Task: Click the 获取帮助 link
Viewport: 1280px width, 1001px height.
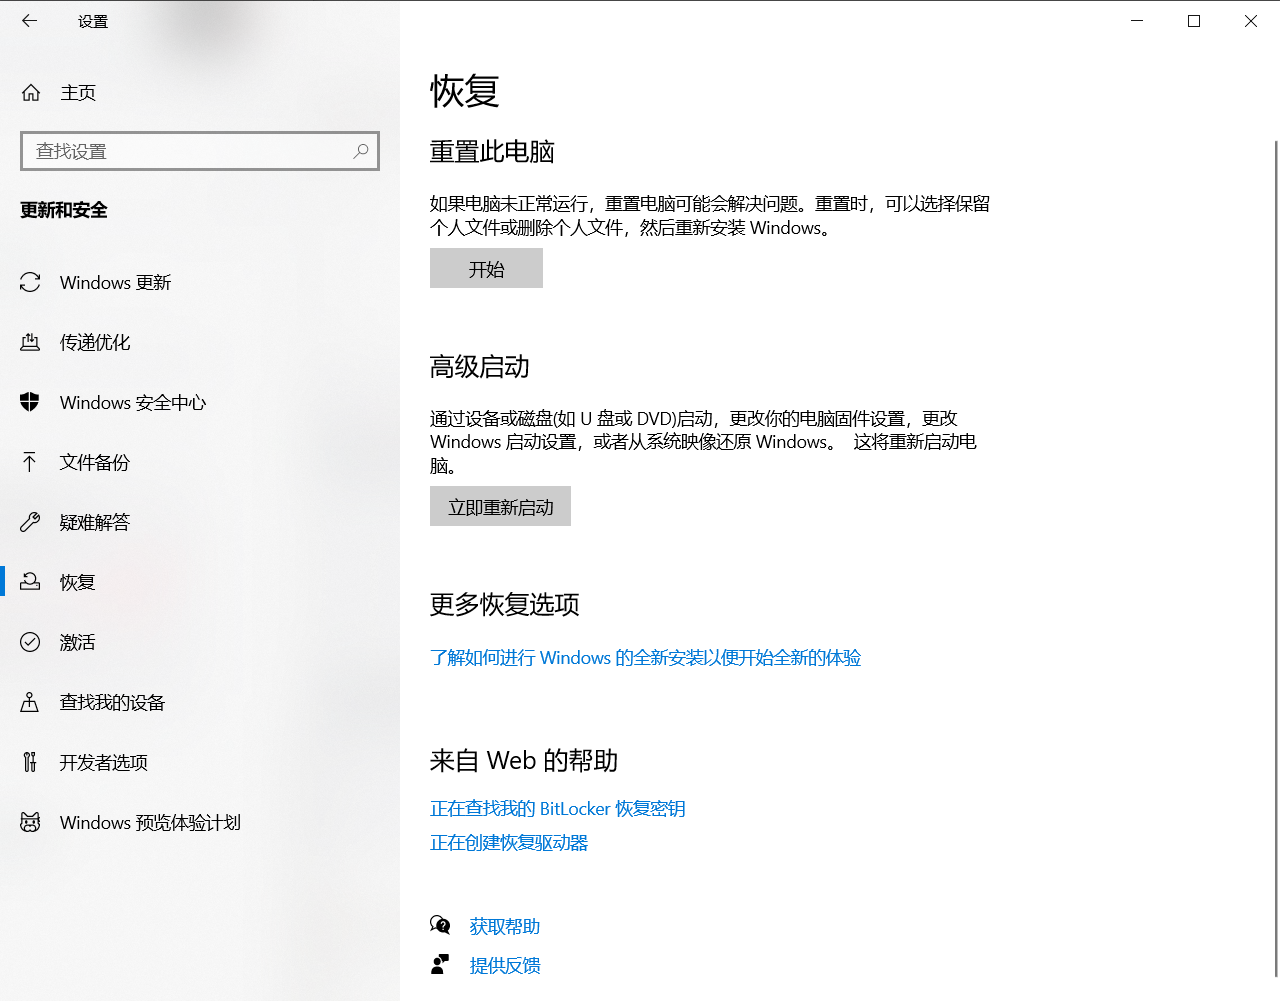Action: [504, 927]
